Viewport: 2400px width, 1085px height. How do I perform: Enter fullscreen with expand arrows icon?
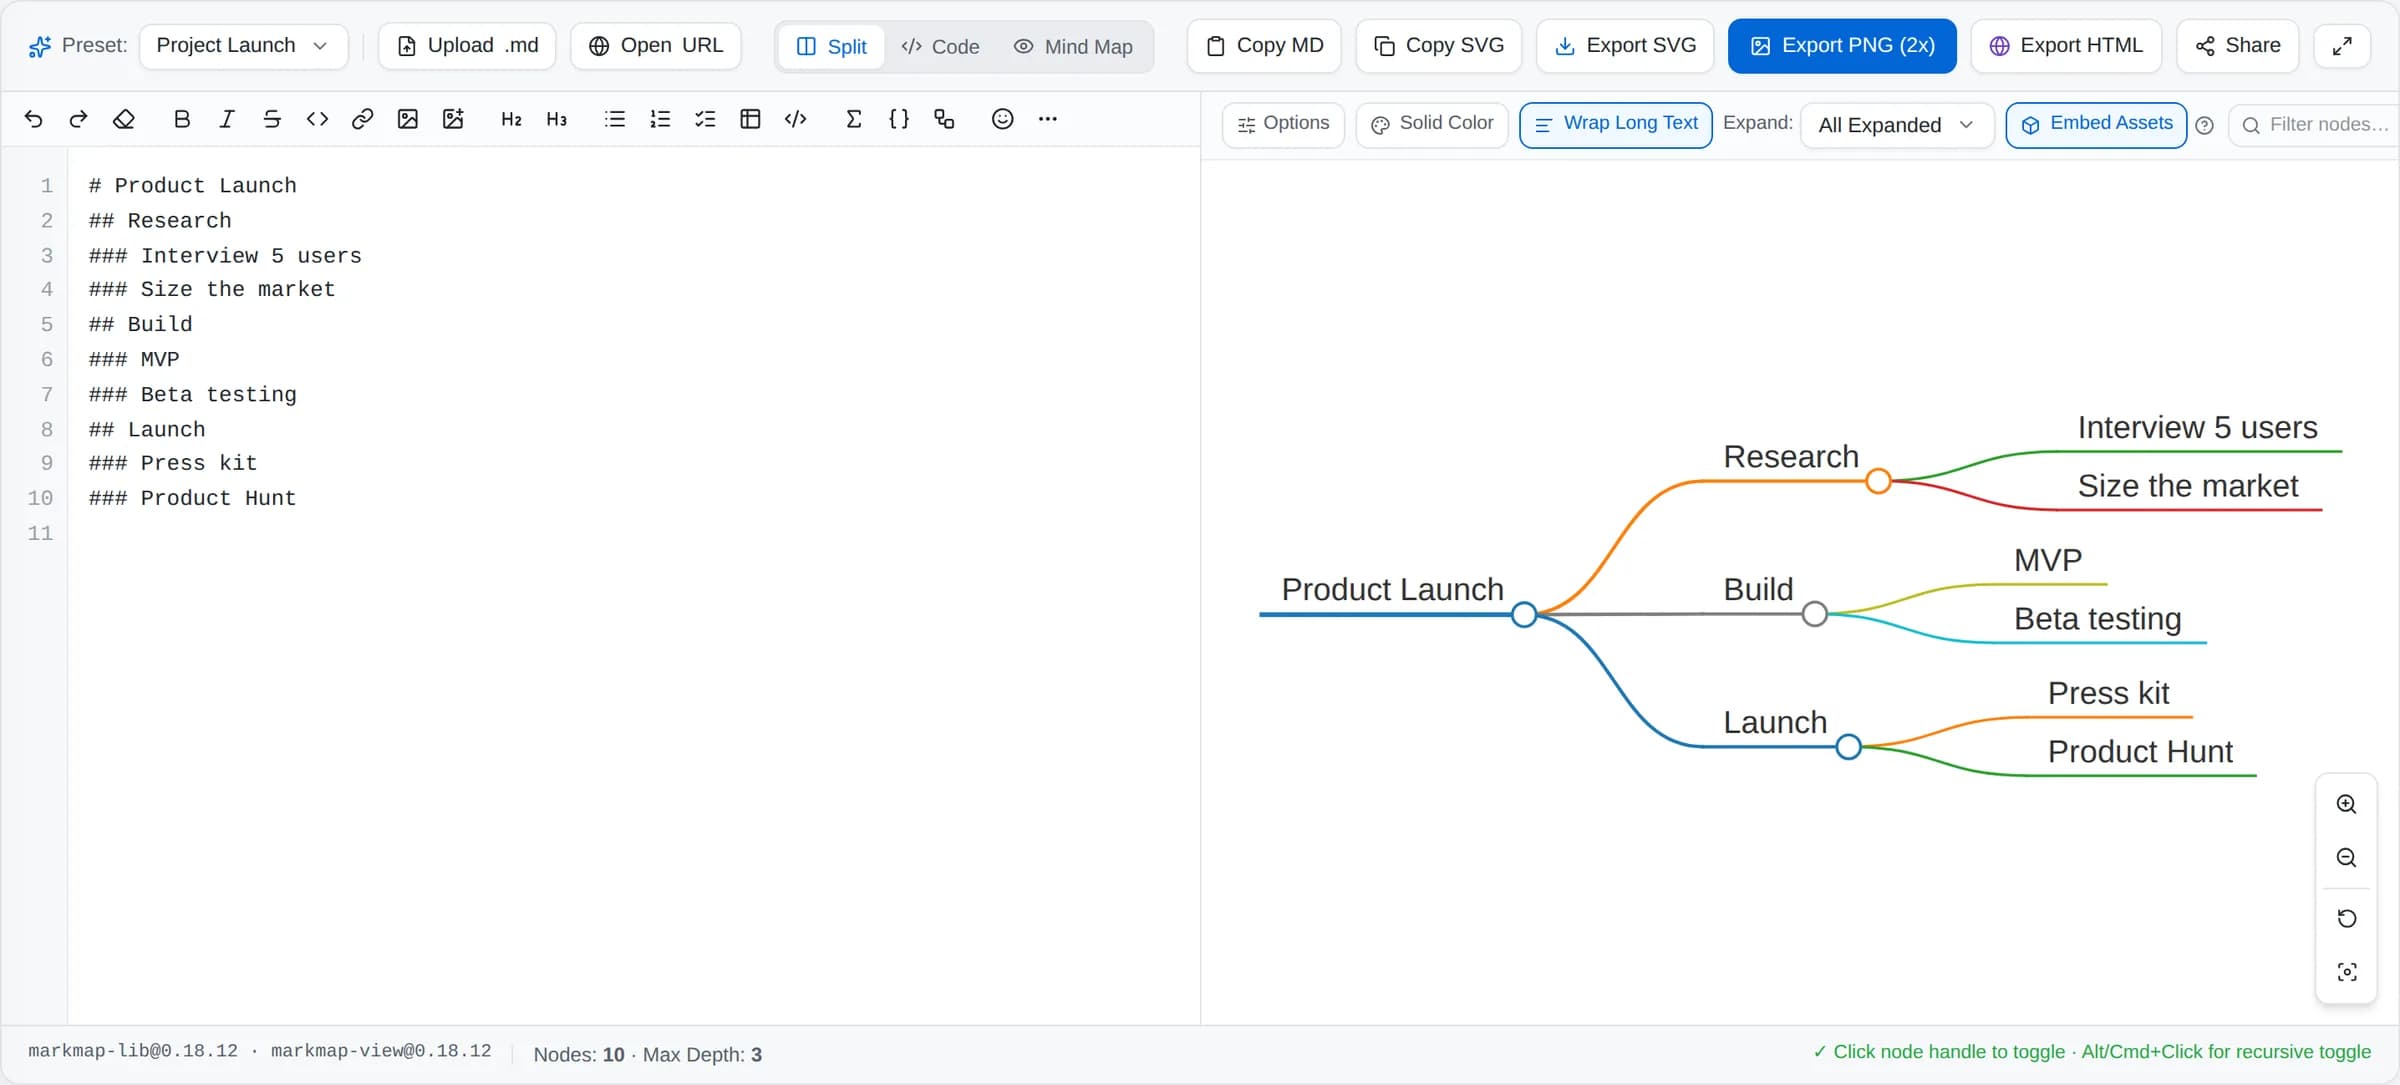[2342, 46]
